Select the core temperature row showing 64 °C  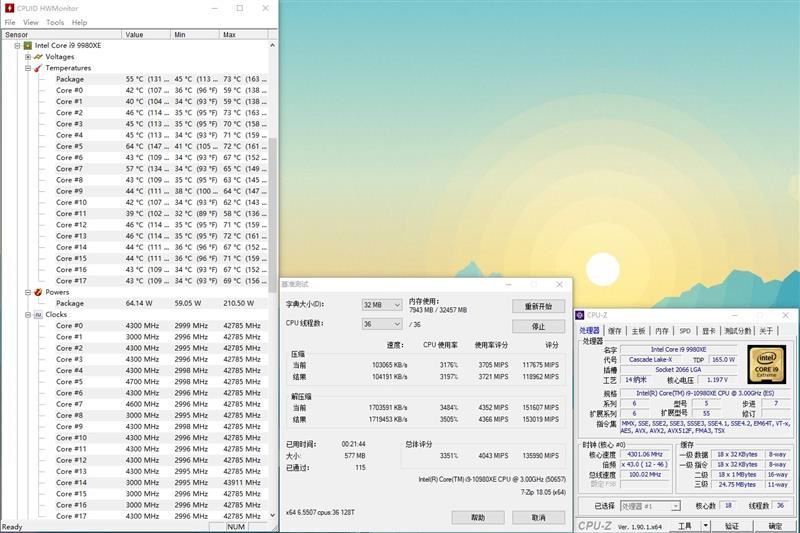(x=161, y=146)
